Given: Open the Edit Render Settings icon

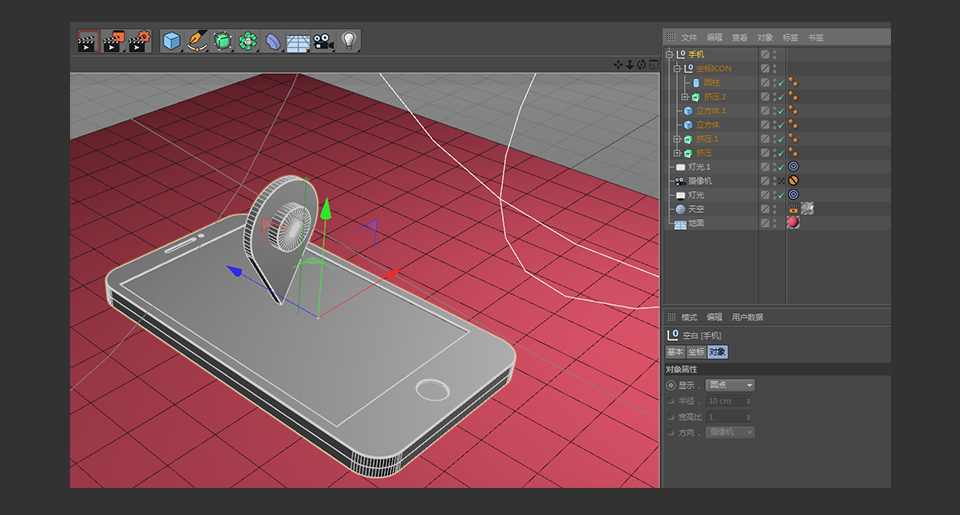Looking at the screenshot, I should pyautogui.click(x=139, y=41).
